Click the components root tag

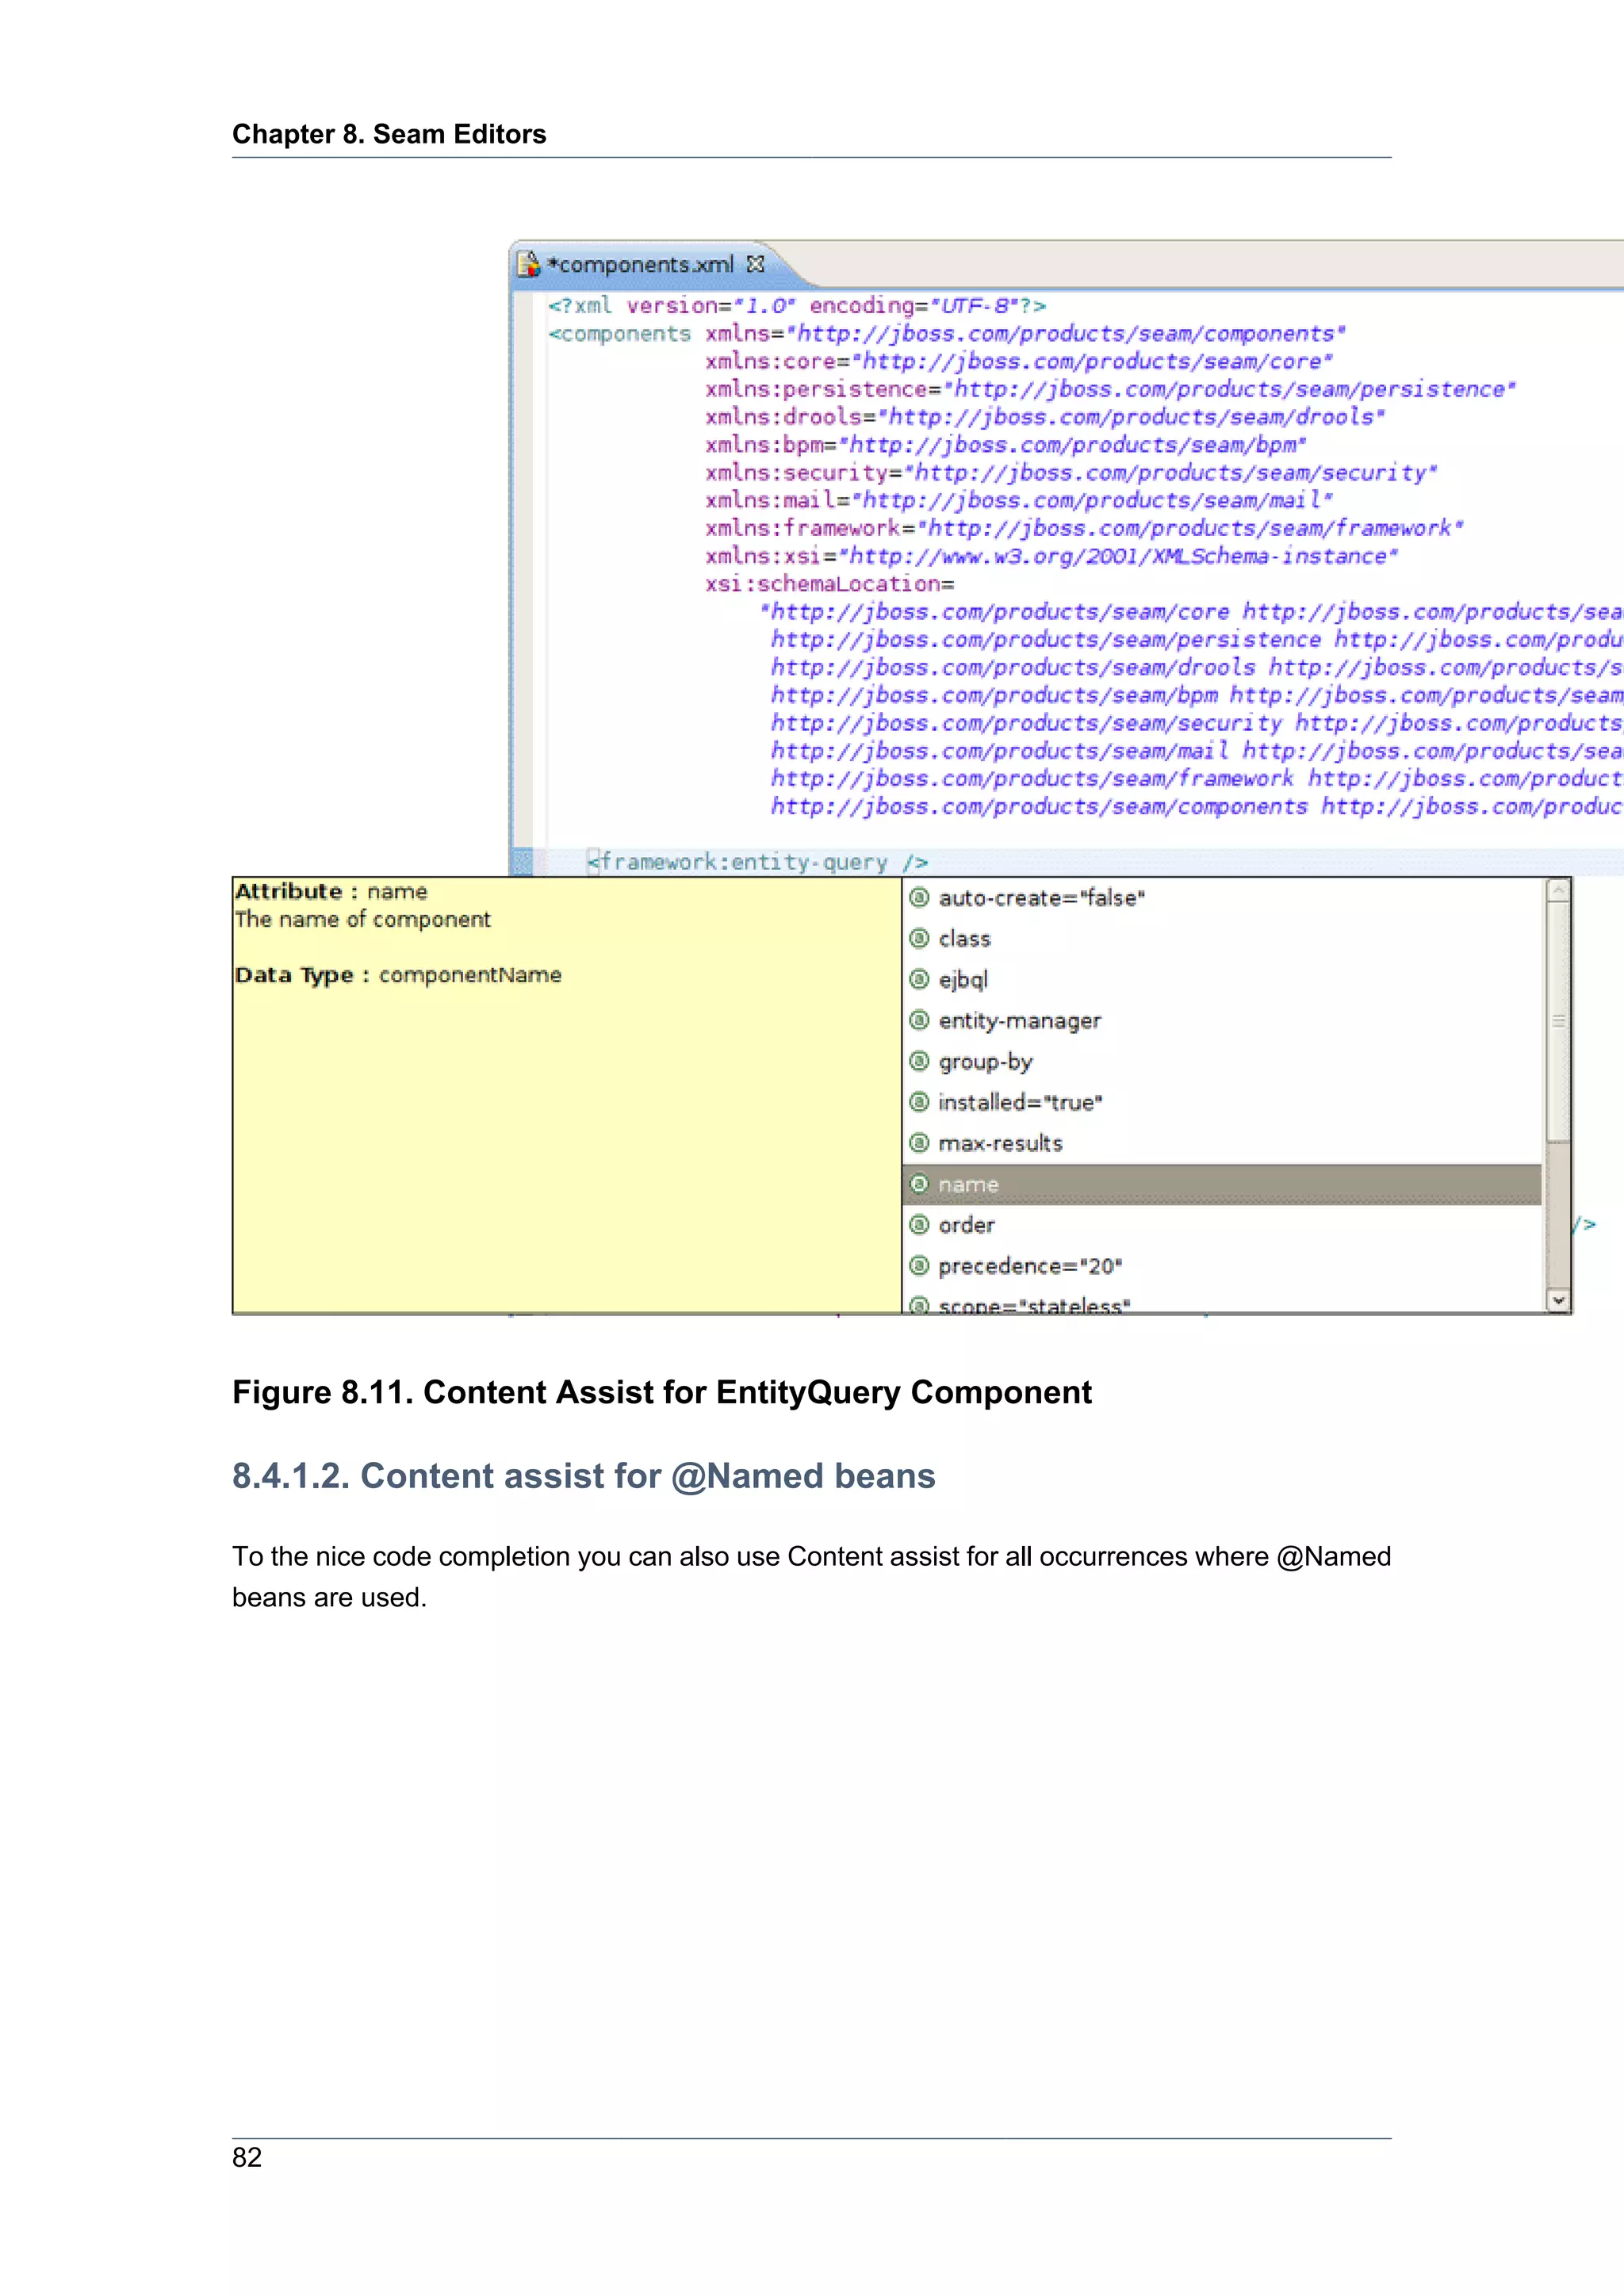pos(619,334)
